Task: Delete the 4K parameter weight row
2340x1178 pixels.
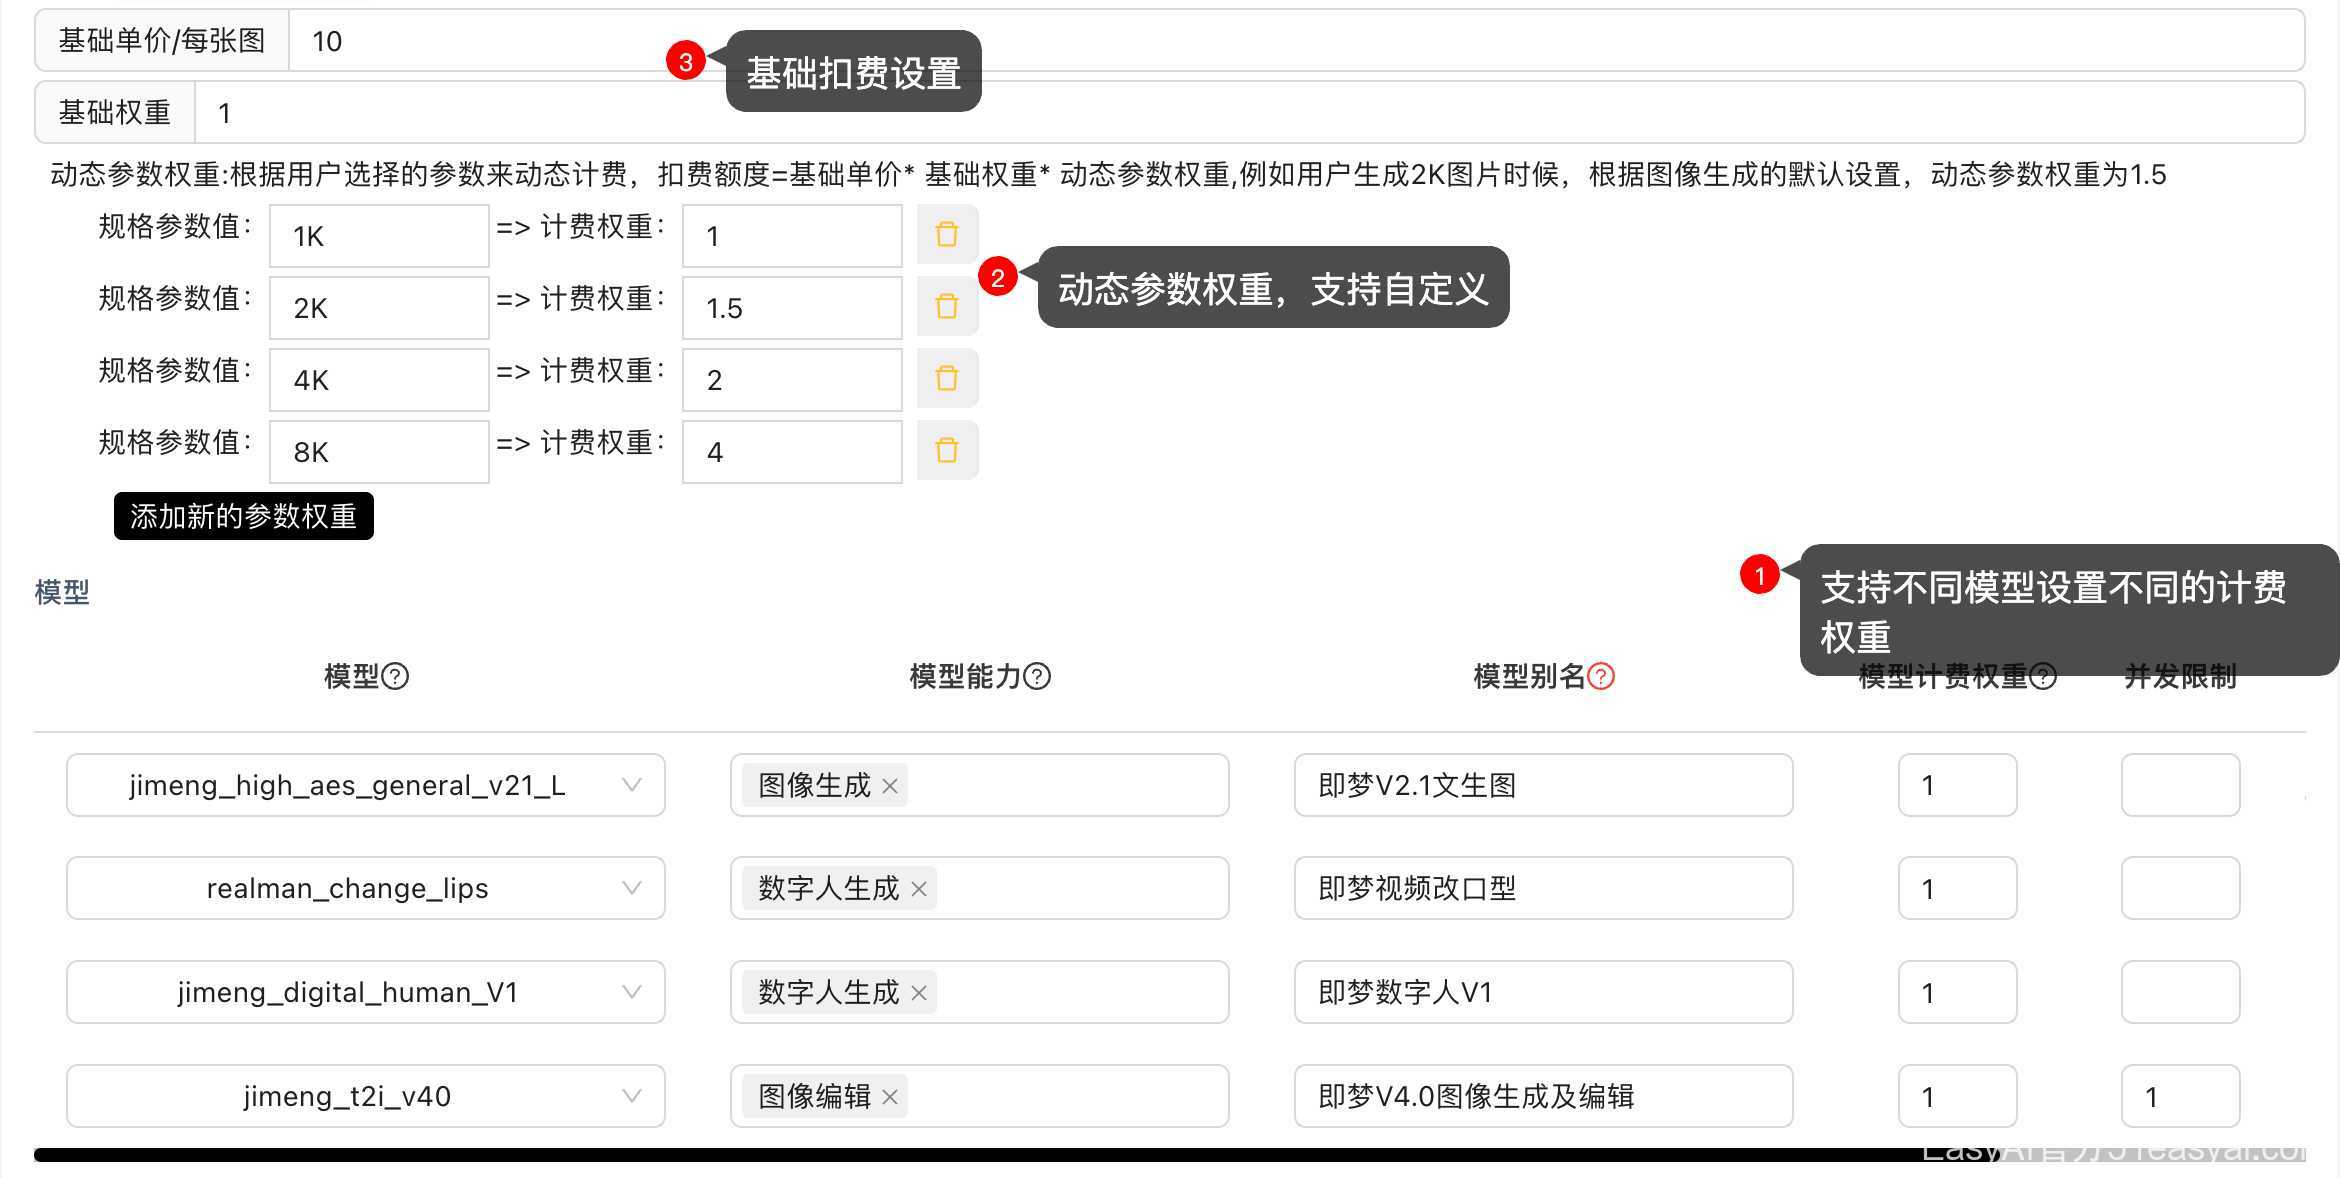Action: pos(946,379)
